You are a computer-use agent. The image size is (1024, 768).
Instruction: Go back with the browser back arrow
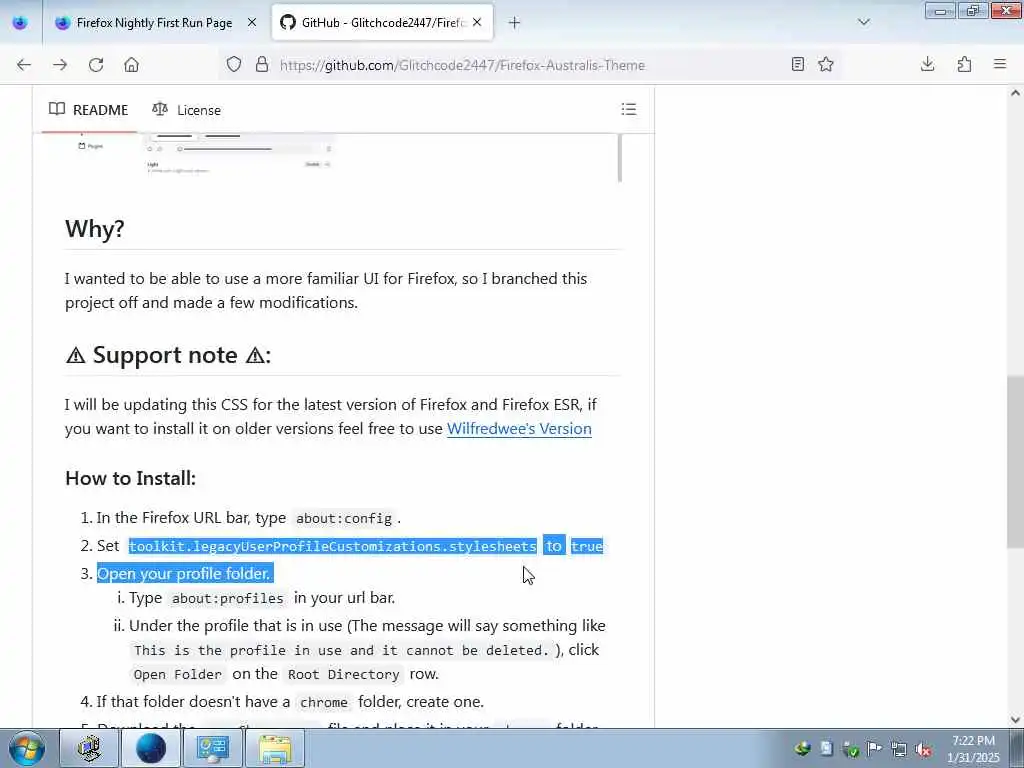point(24,65)
